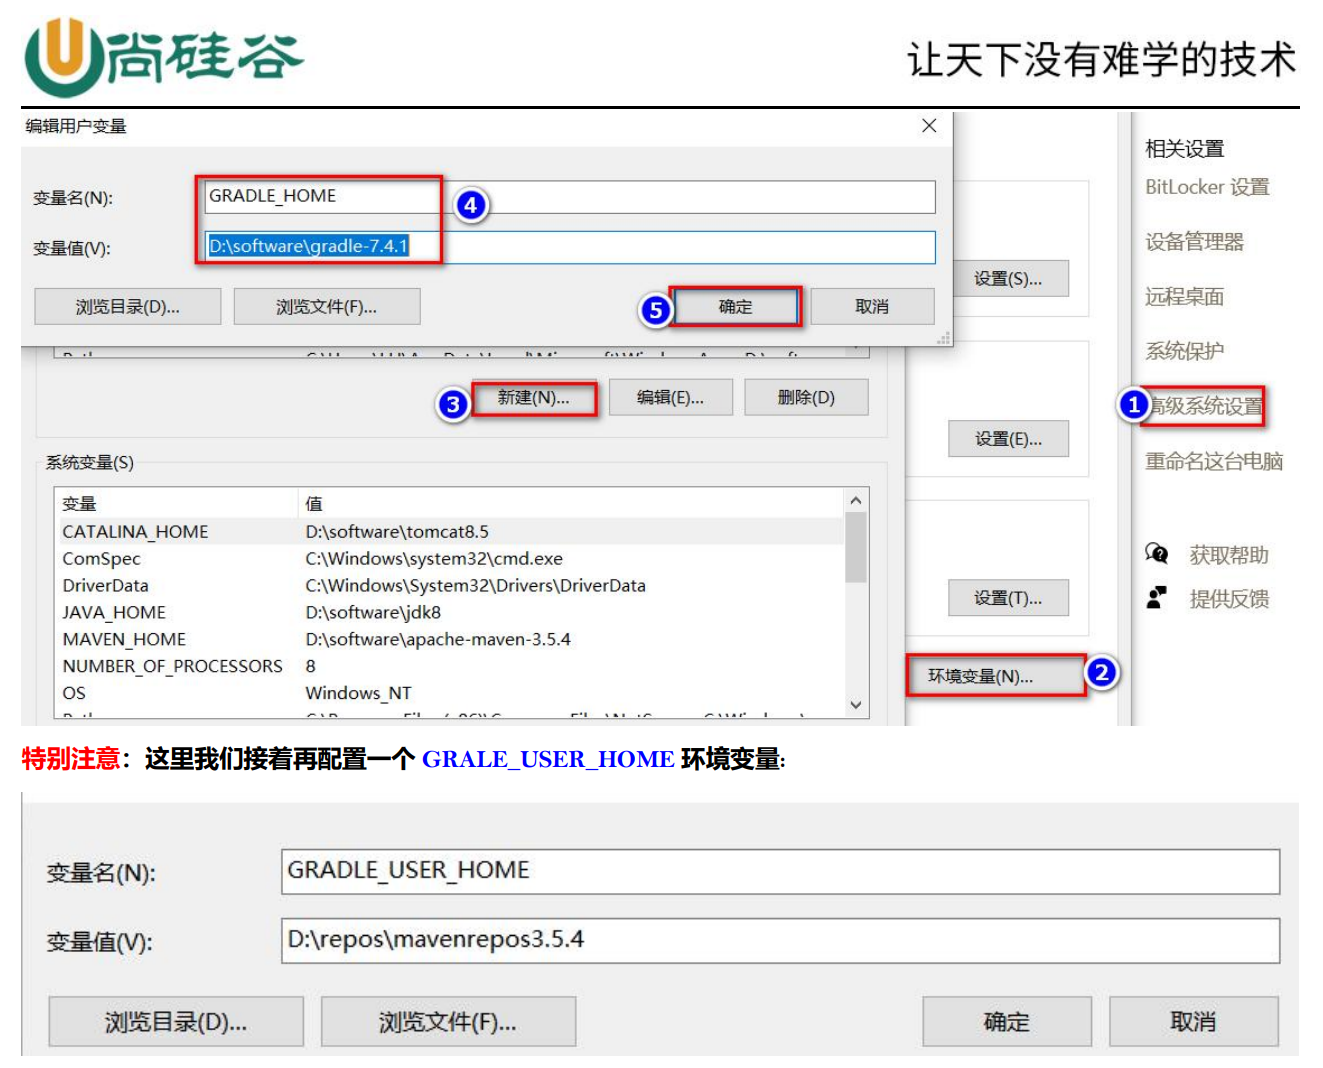Viewport: 1323px width, 1068px height.
Task: Click the 新建(N)... button
Action: pos(534,397)
